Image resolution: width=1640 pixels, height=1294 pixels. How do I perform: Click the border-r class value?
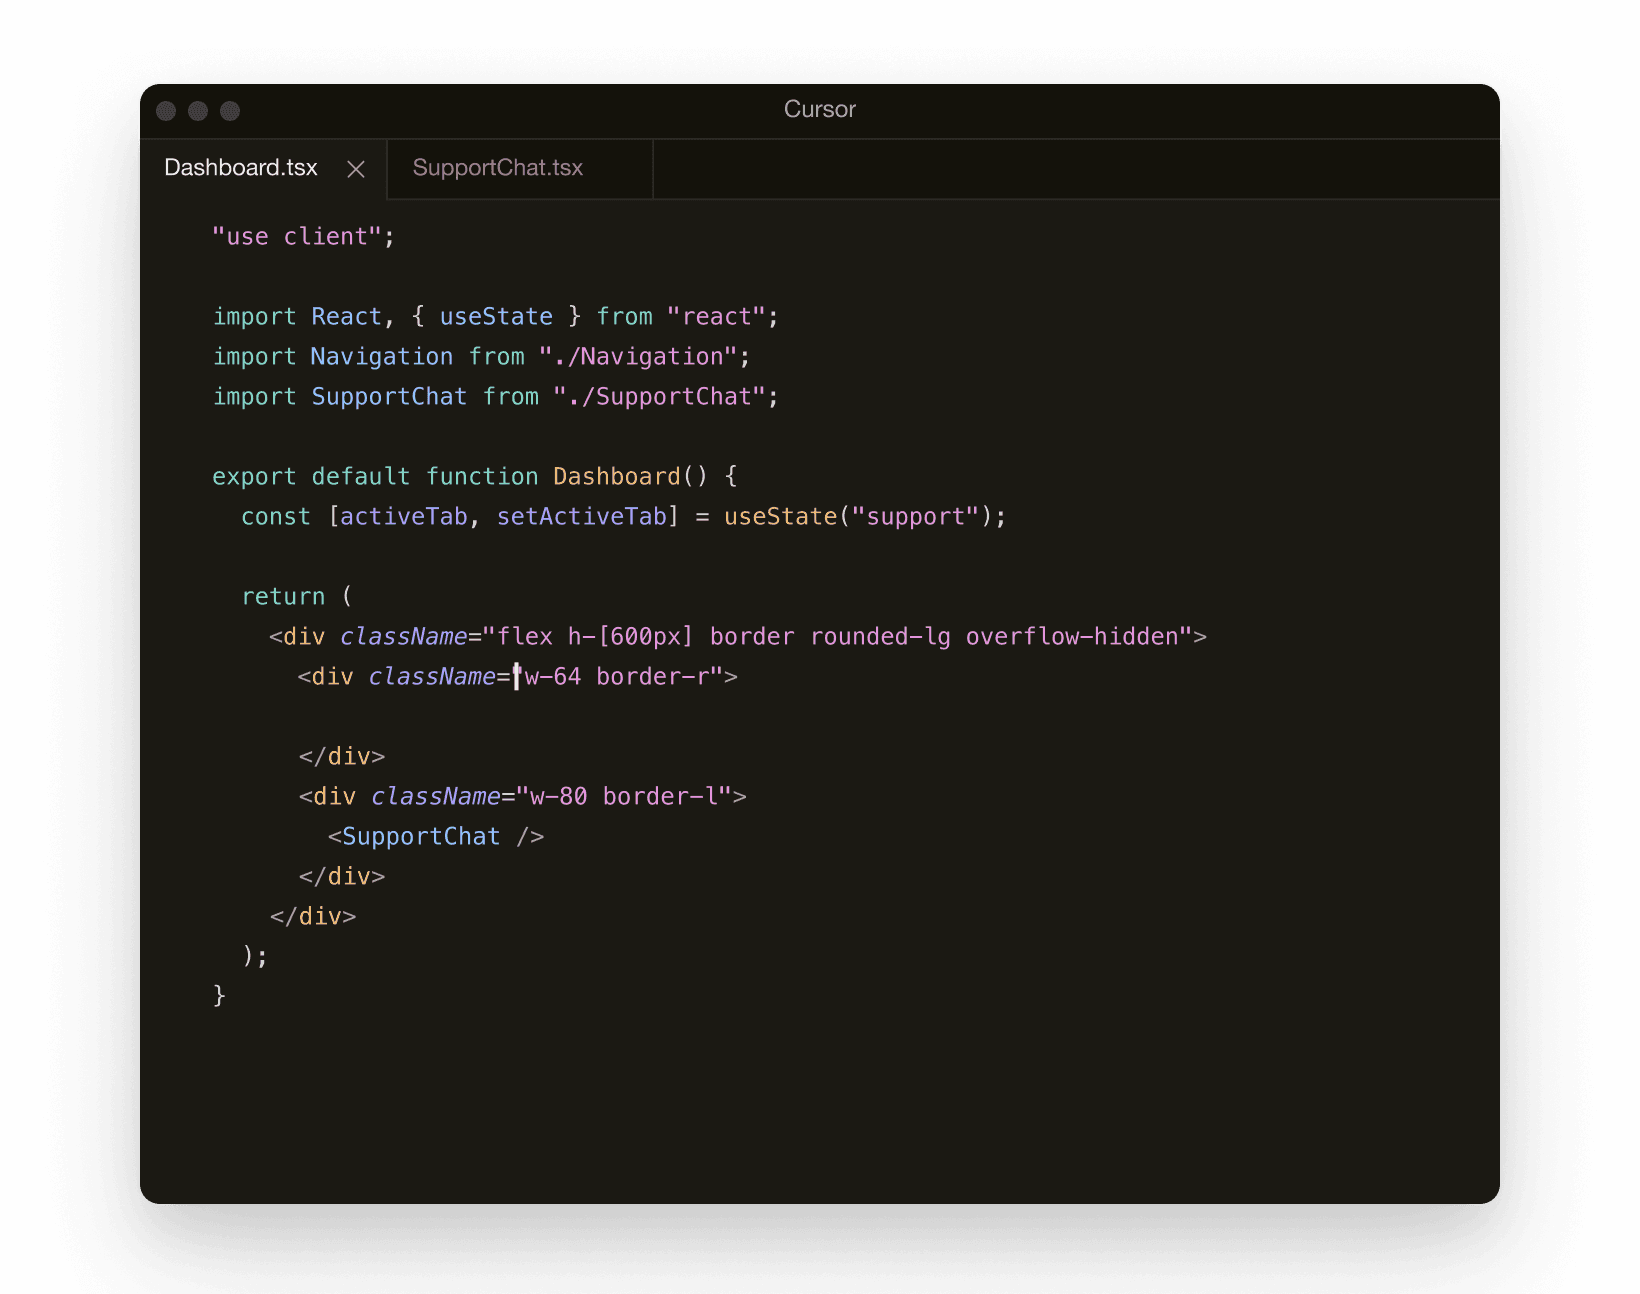click(653, 677)
